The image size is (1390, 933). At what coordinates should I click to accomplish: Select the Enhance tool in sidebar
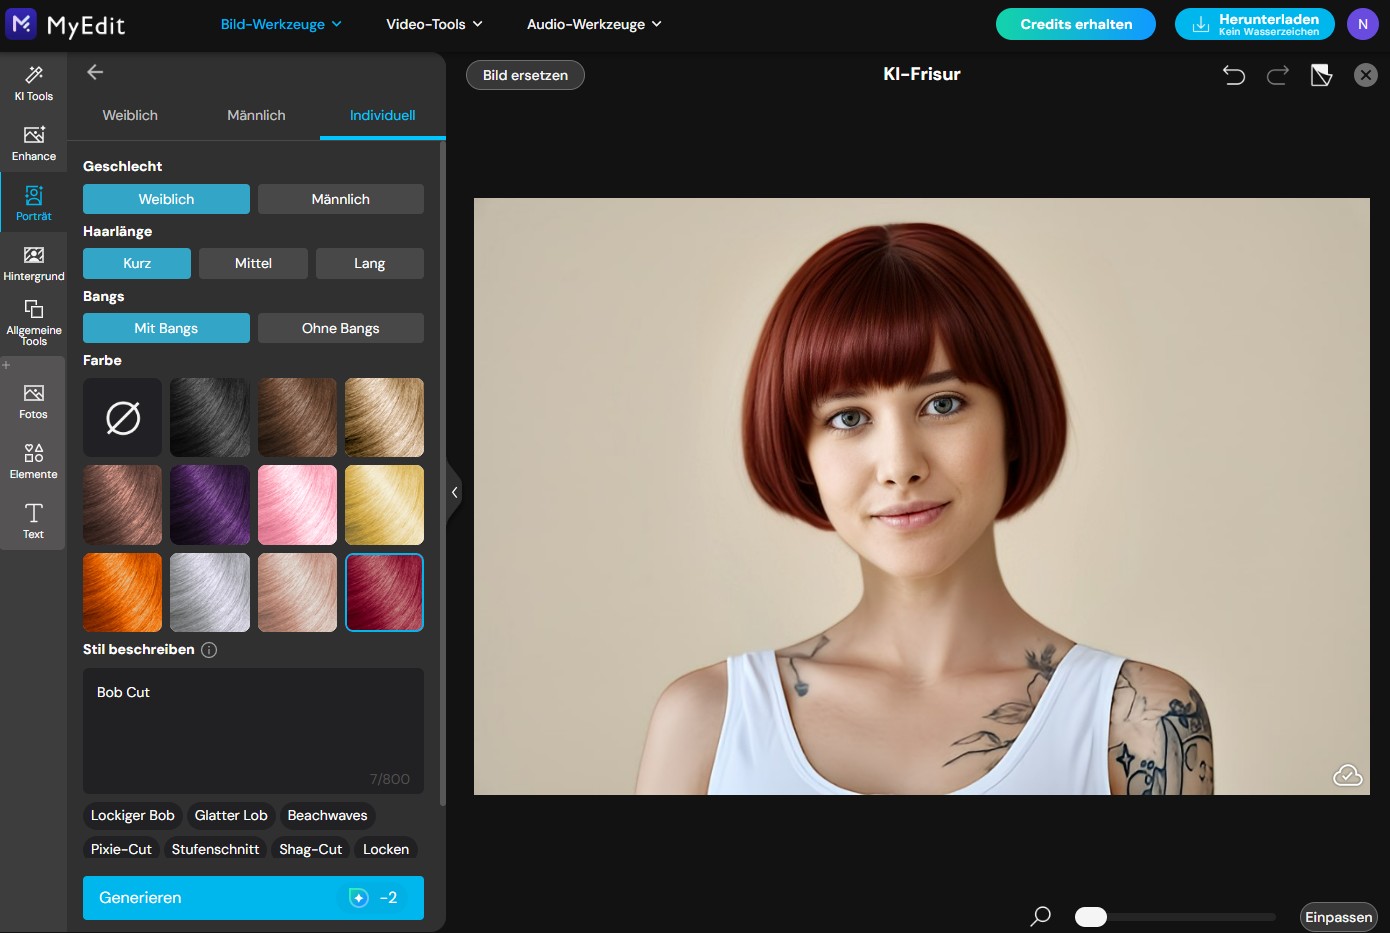tap(33, 144)
